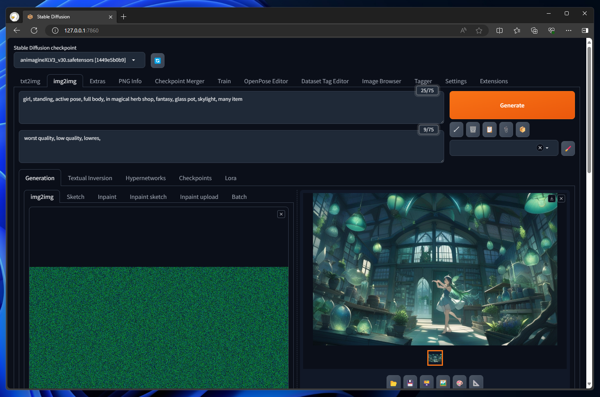Open the browser essentials heart icon
600x397 pixels.
click(551, 31)
